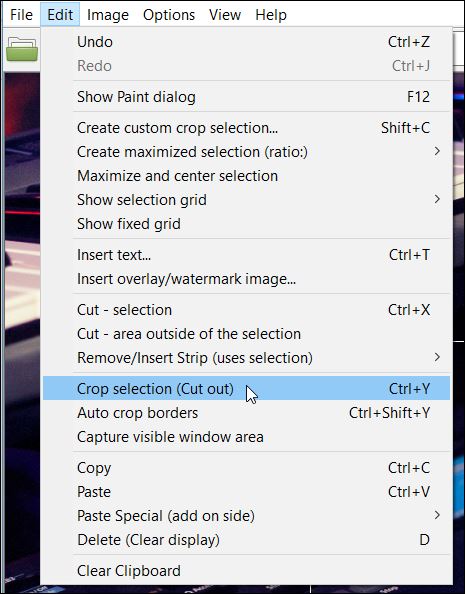Expand Create maximized selection submenu arrow
Image resolution: width=465 pixels, height=594 pixels.
coord(437,152)
